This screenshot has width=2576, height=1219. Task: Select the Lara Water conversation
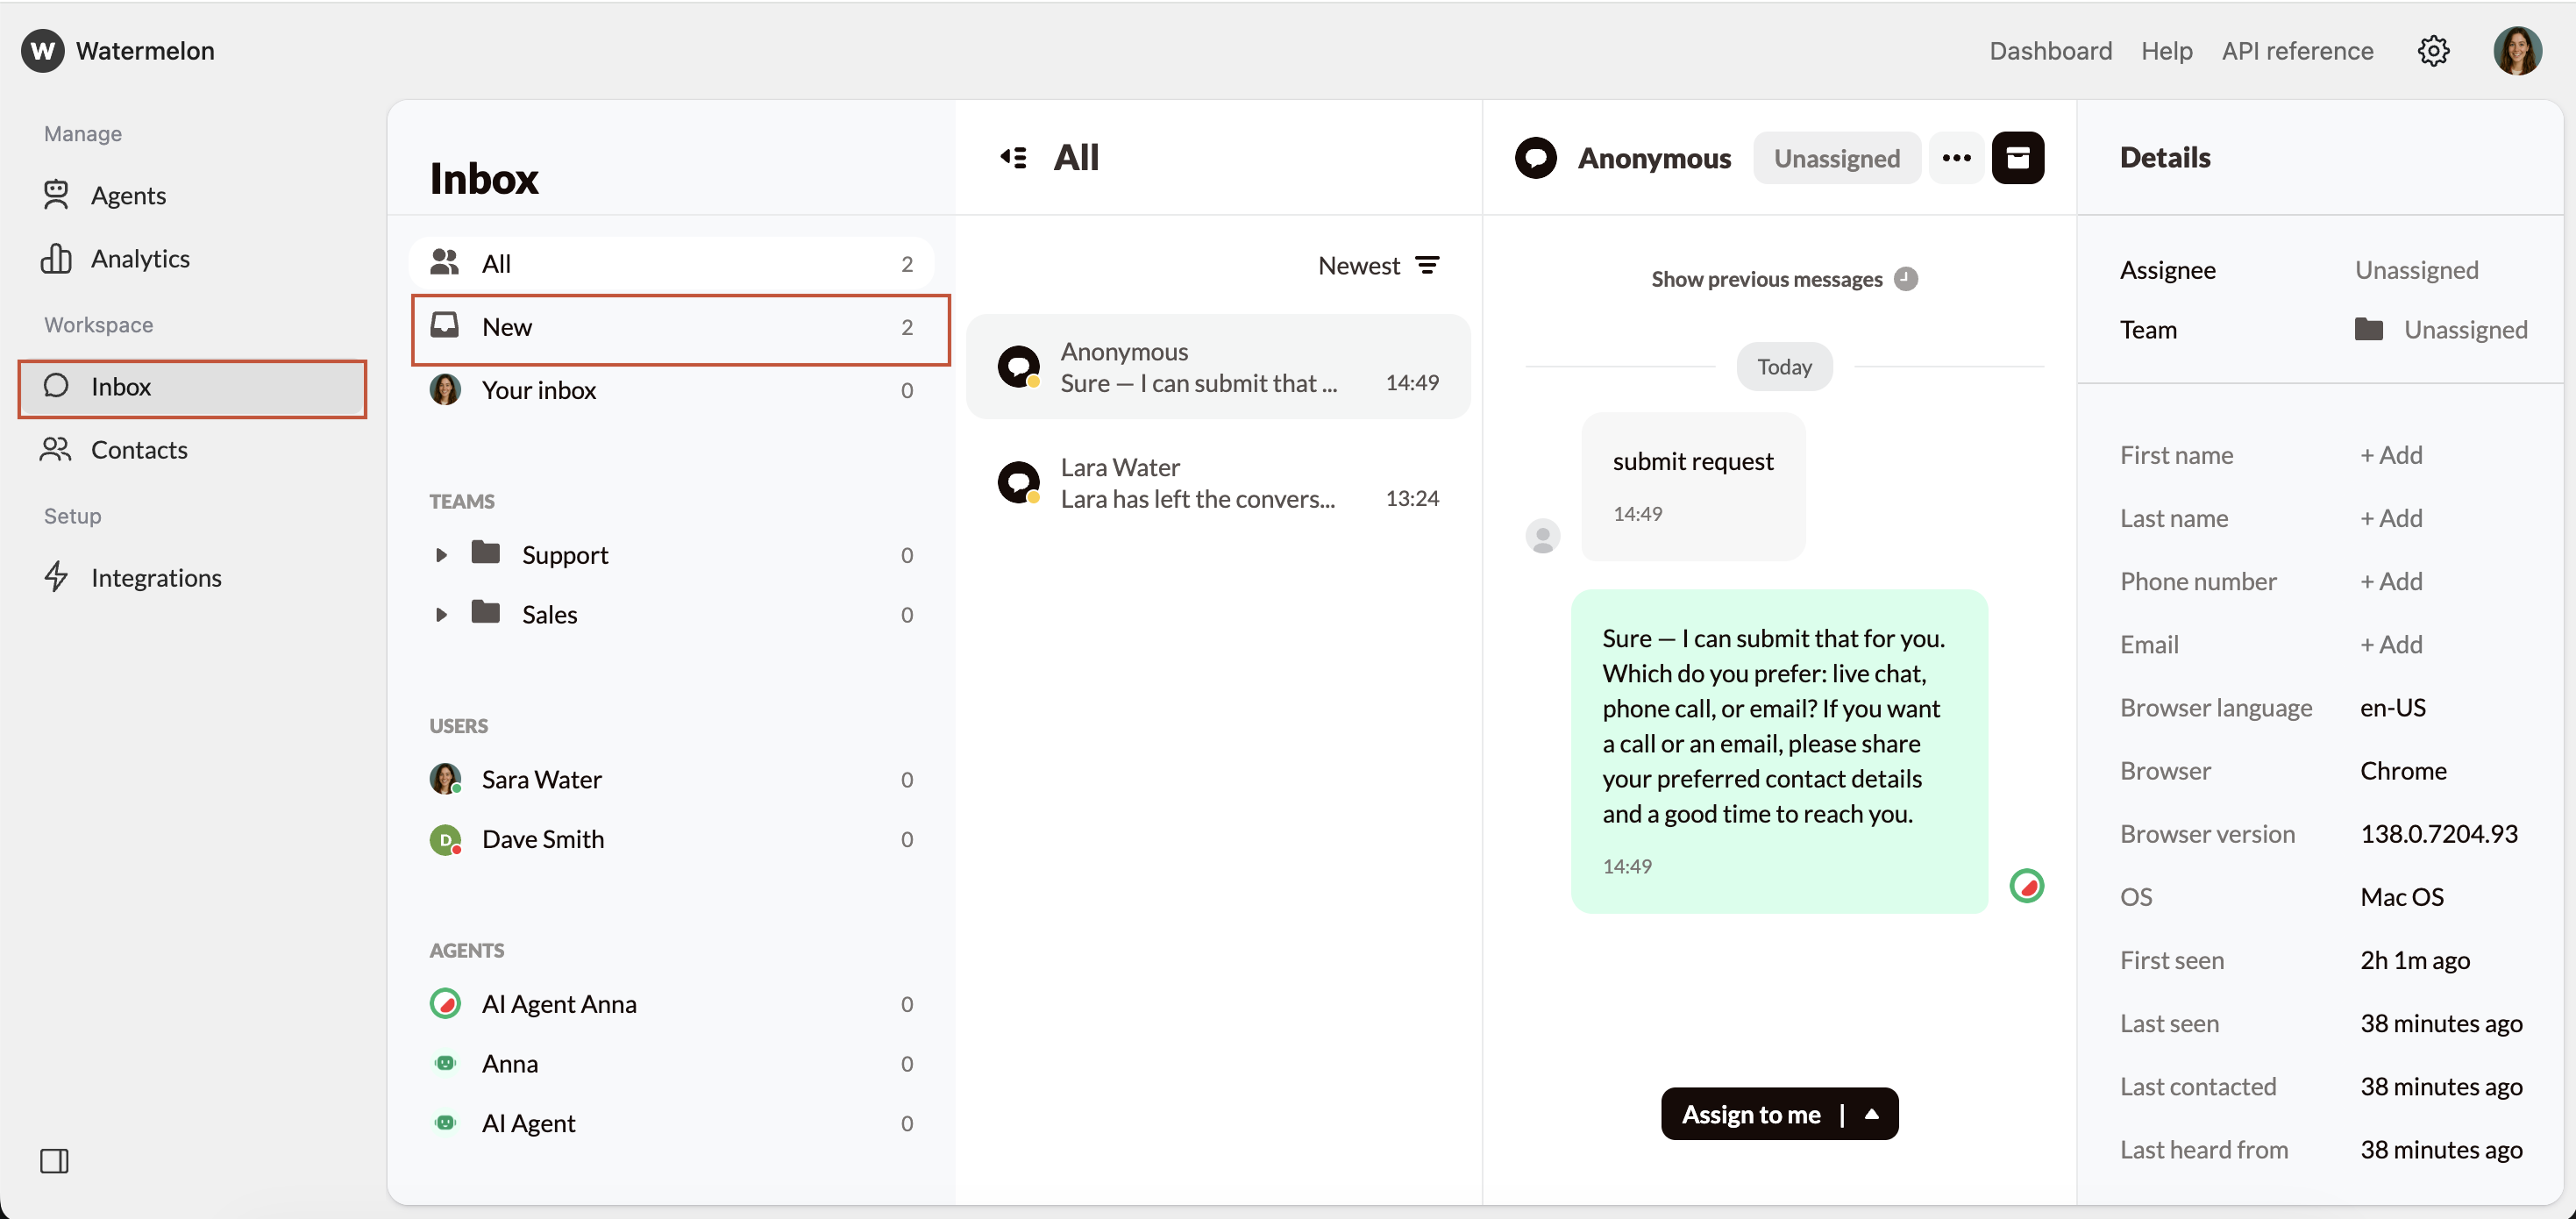[x=1220, y=482]
